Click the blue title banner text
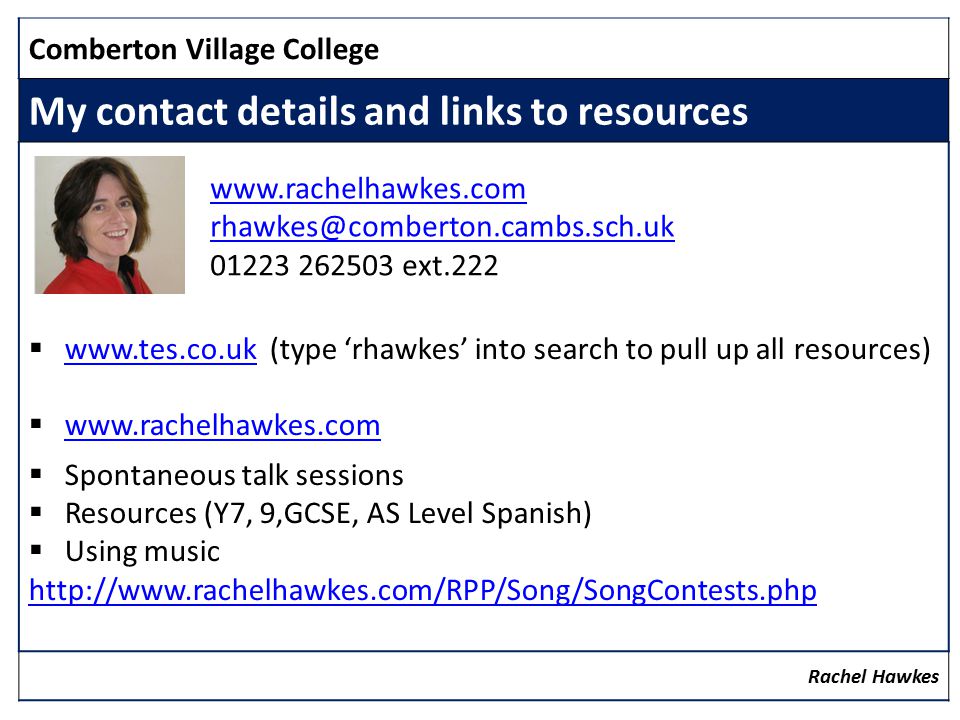 point(388,111)
